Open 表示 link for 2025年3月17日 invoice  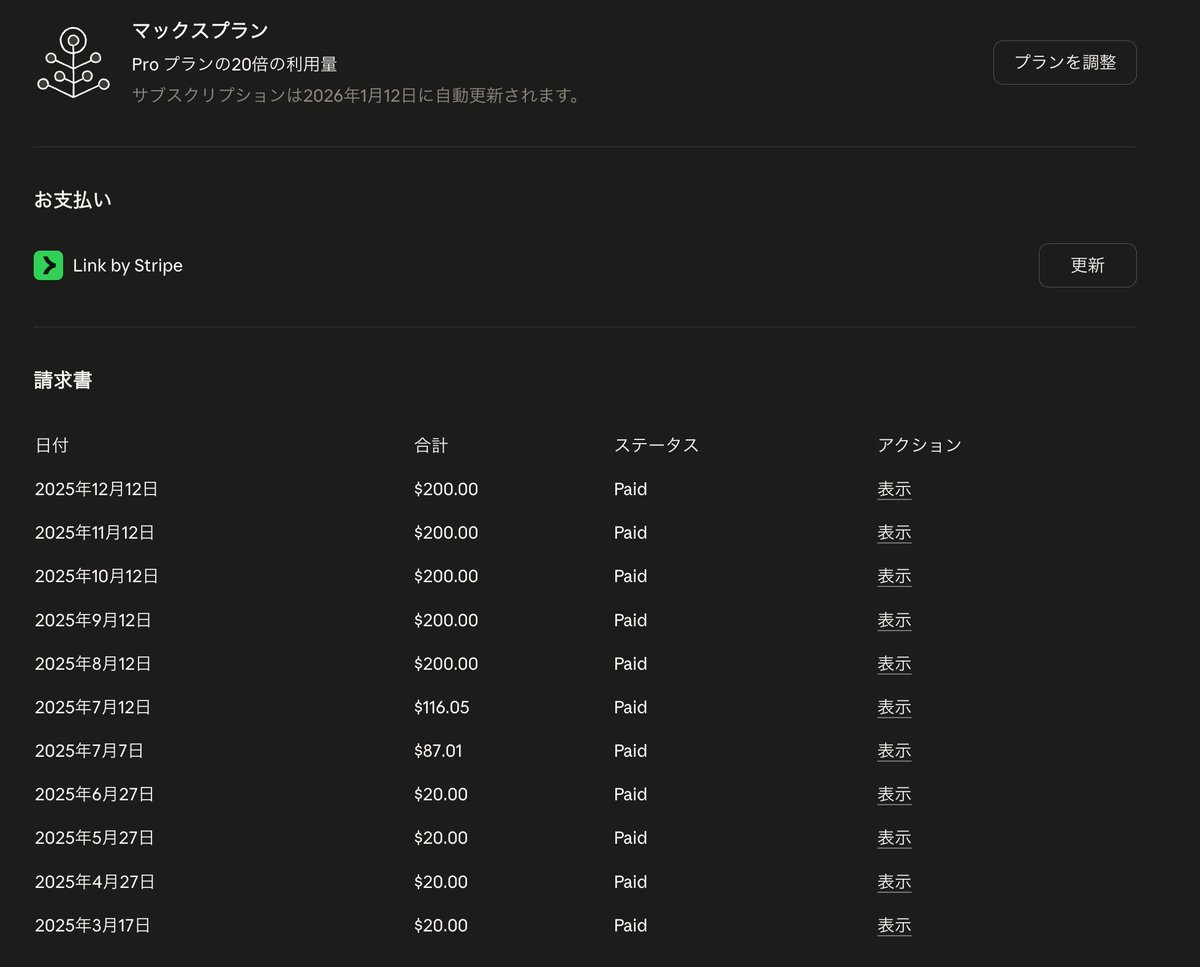[x=894, y=926]
